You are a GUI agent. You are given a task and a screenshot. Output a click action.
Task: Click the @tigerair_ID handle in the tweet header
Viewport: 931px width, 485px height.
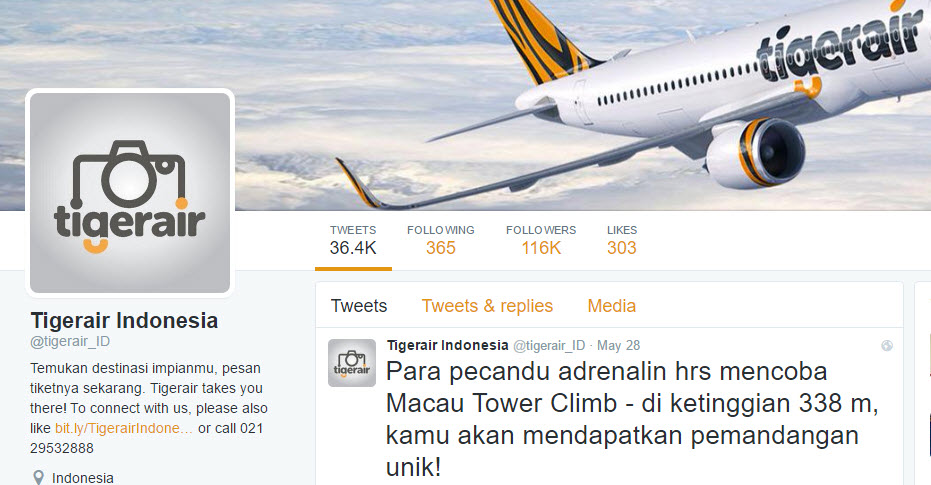click(x=549, y=345)
